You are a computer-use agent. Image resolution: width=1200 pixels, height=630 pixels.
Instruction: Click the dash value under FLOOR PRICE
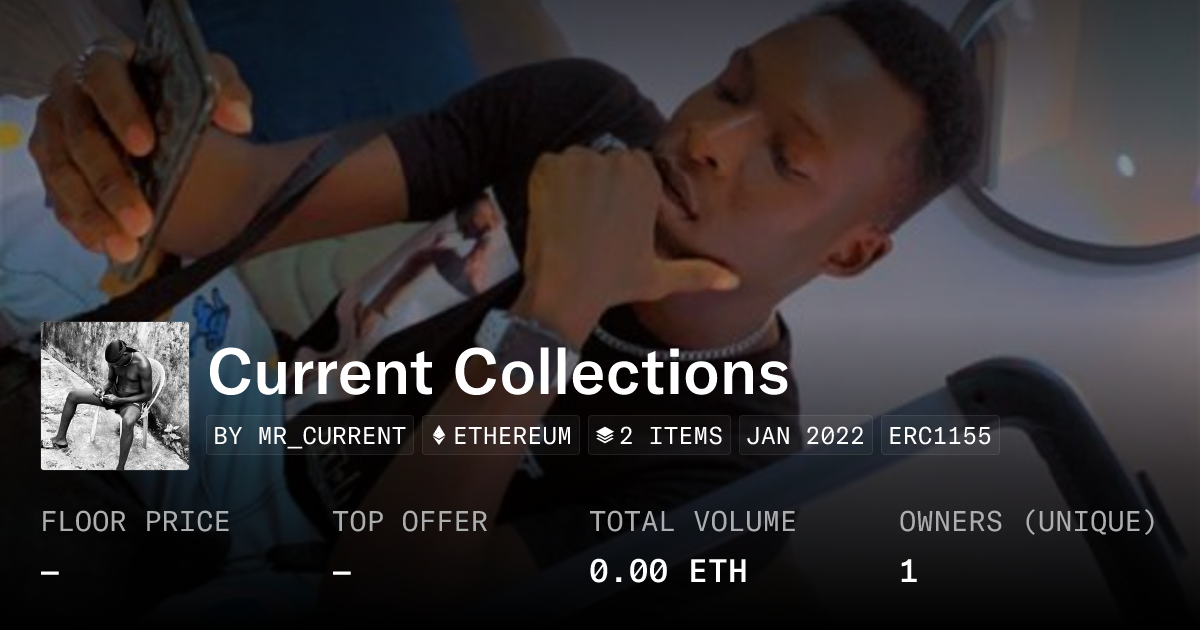tap(50, 573)
